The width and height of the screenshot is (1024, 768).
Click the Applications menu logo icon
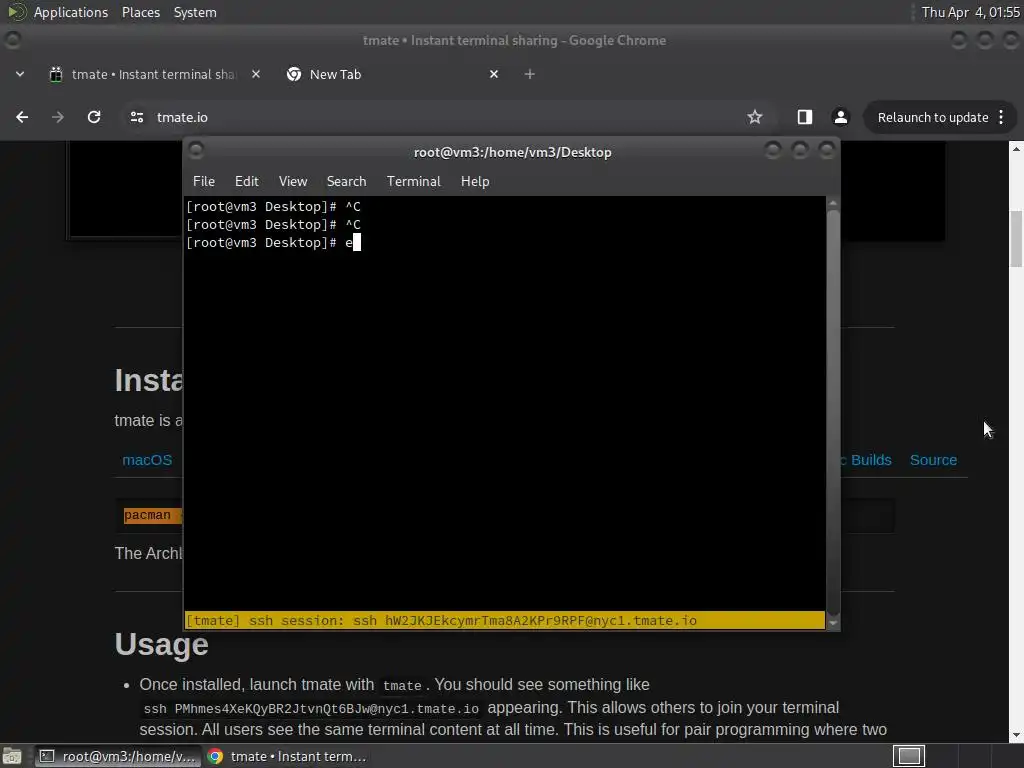[16, 12]
